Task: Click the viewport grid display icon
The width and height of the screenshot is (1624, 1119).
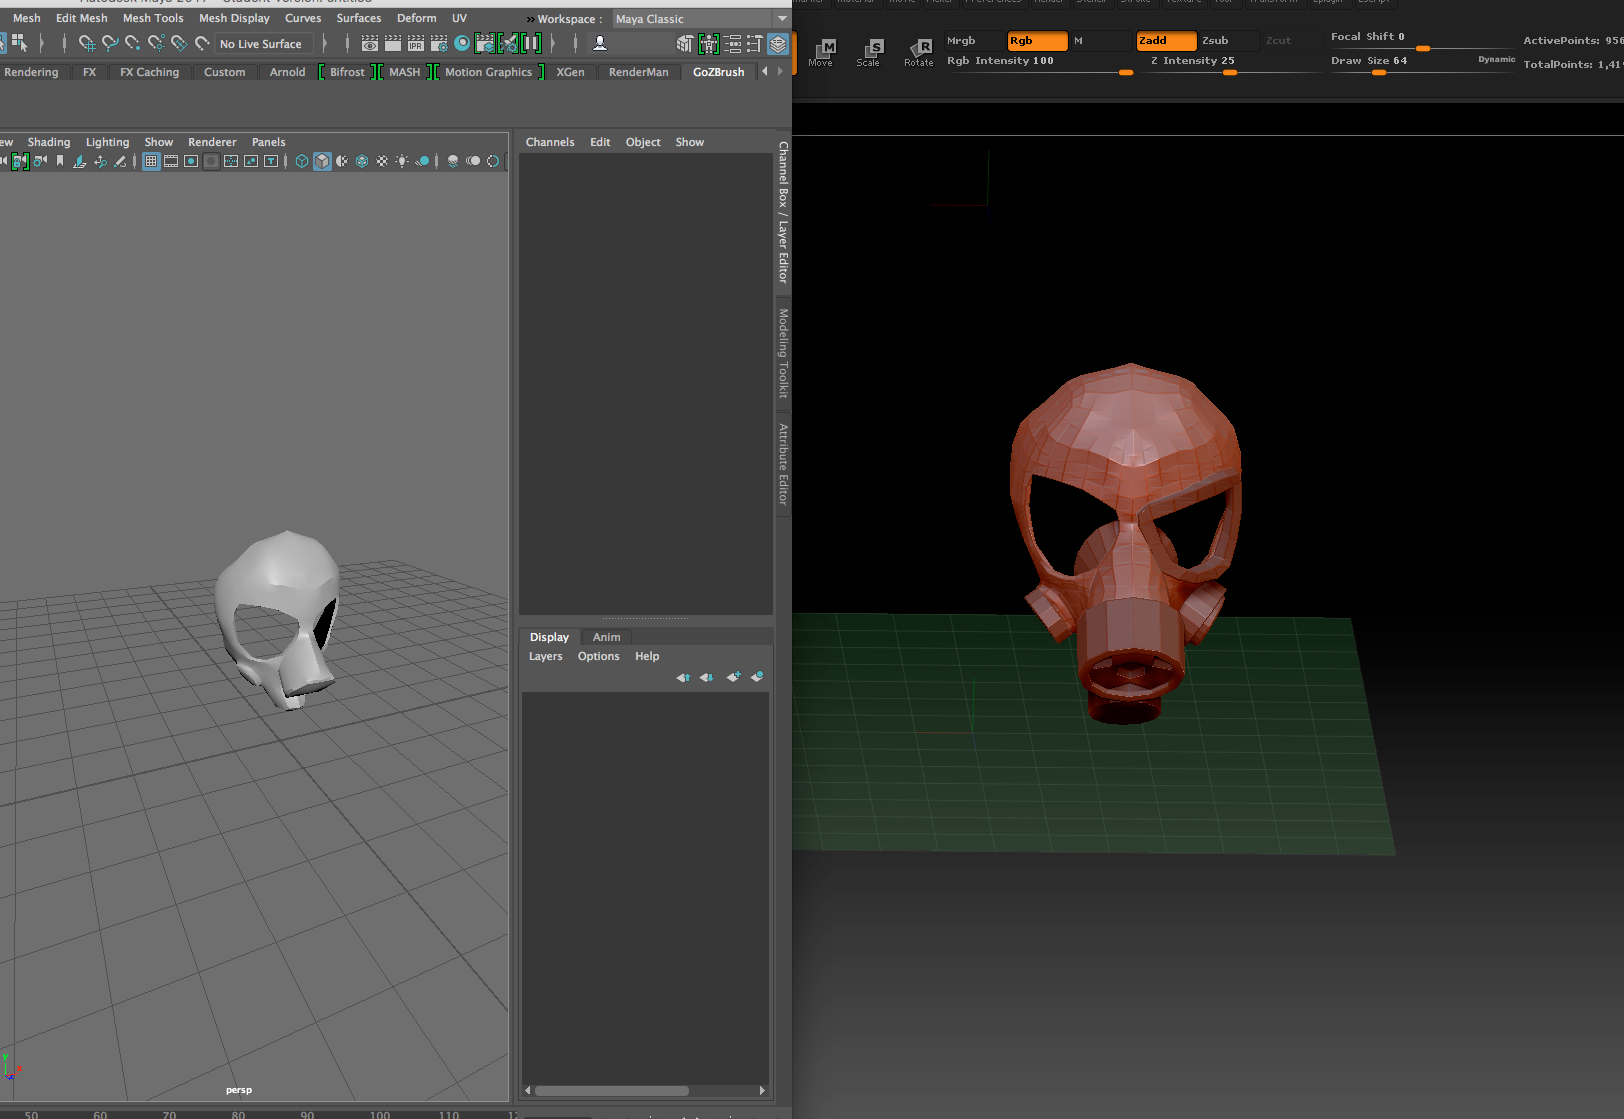Action: pos(151,161)
